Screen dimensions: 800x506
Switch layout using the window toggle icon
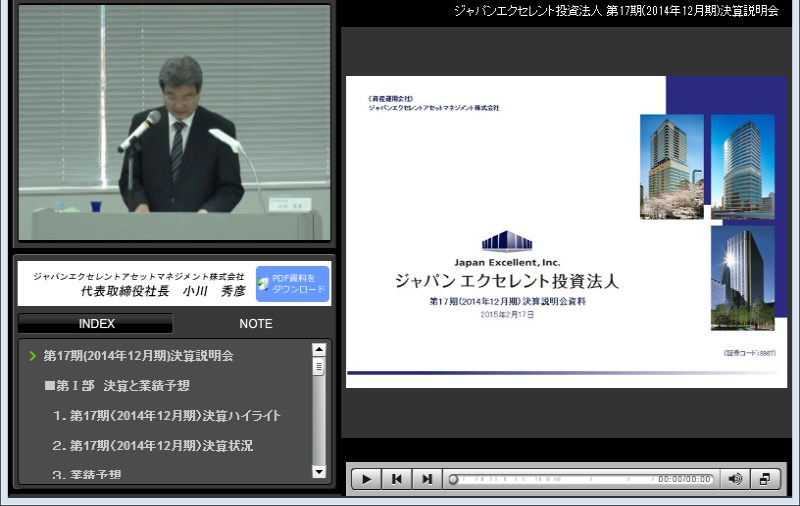click(765, 479)
